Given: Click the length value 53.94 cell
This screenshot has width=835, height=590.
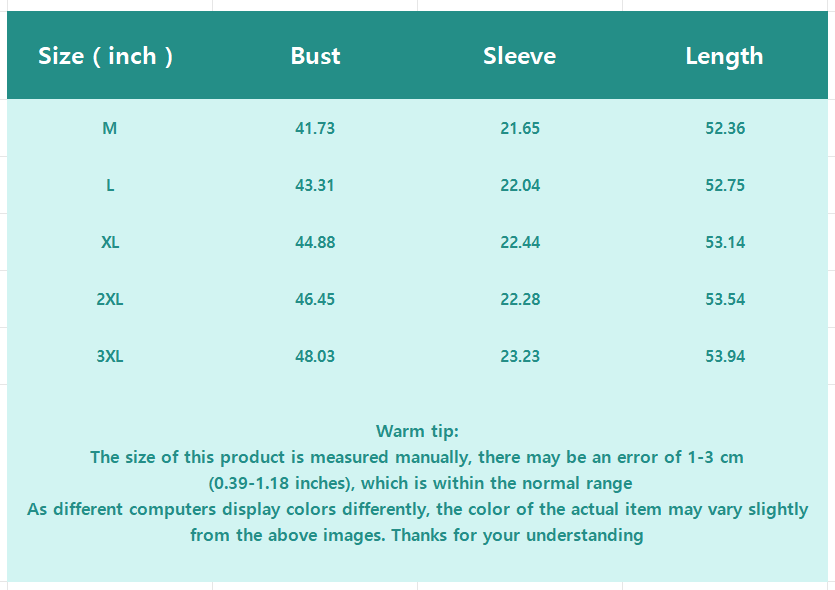Looking at the screenshot, I should [x=725, y=356].
